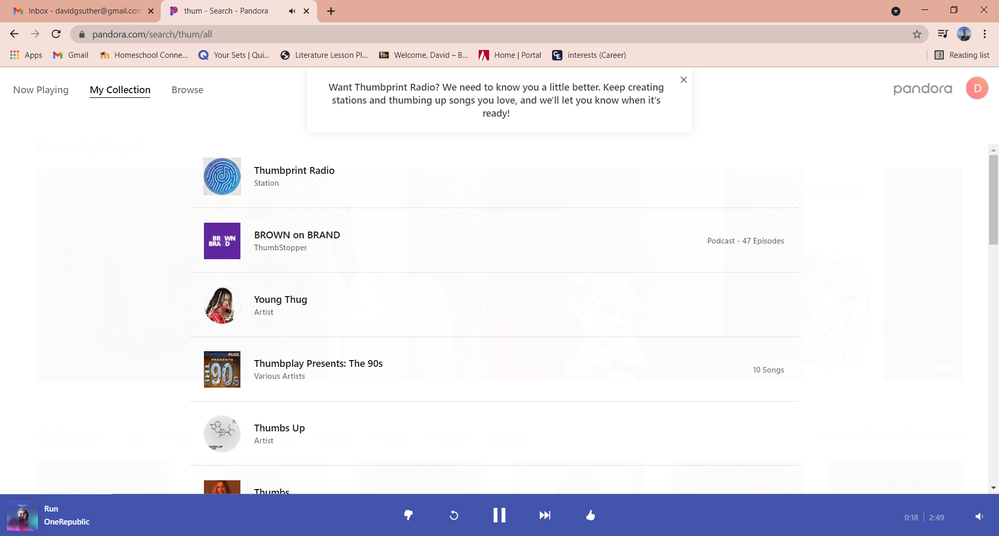This screenshot has width=999, height=536.
Task: Click the page vertical scrollbar thumb
Action: tap(993, 199)
